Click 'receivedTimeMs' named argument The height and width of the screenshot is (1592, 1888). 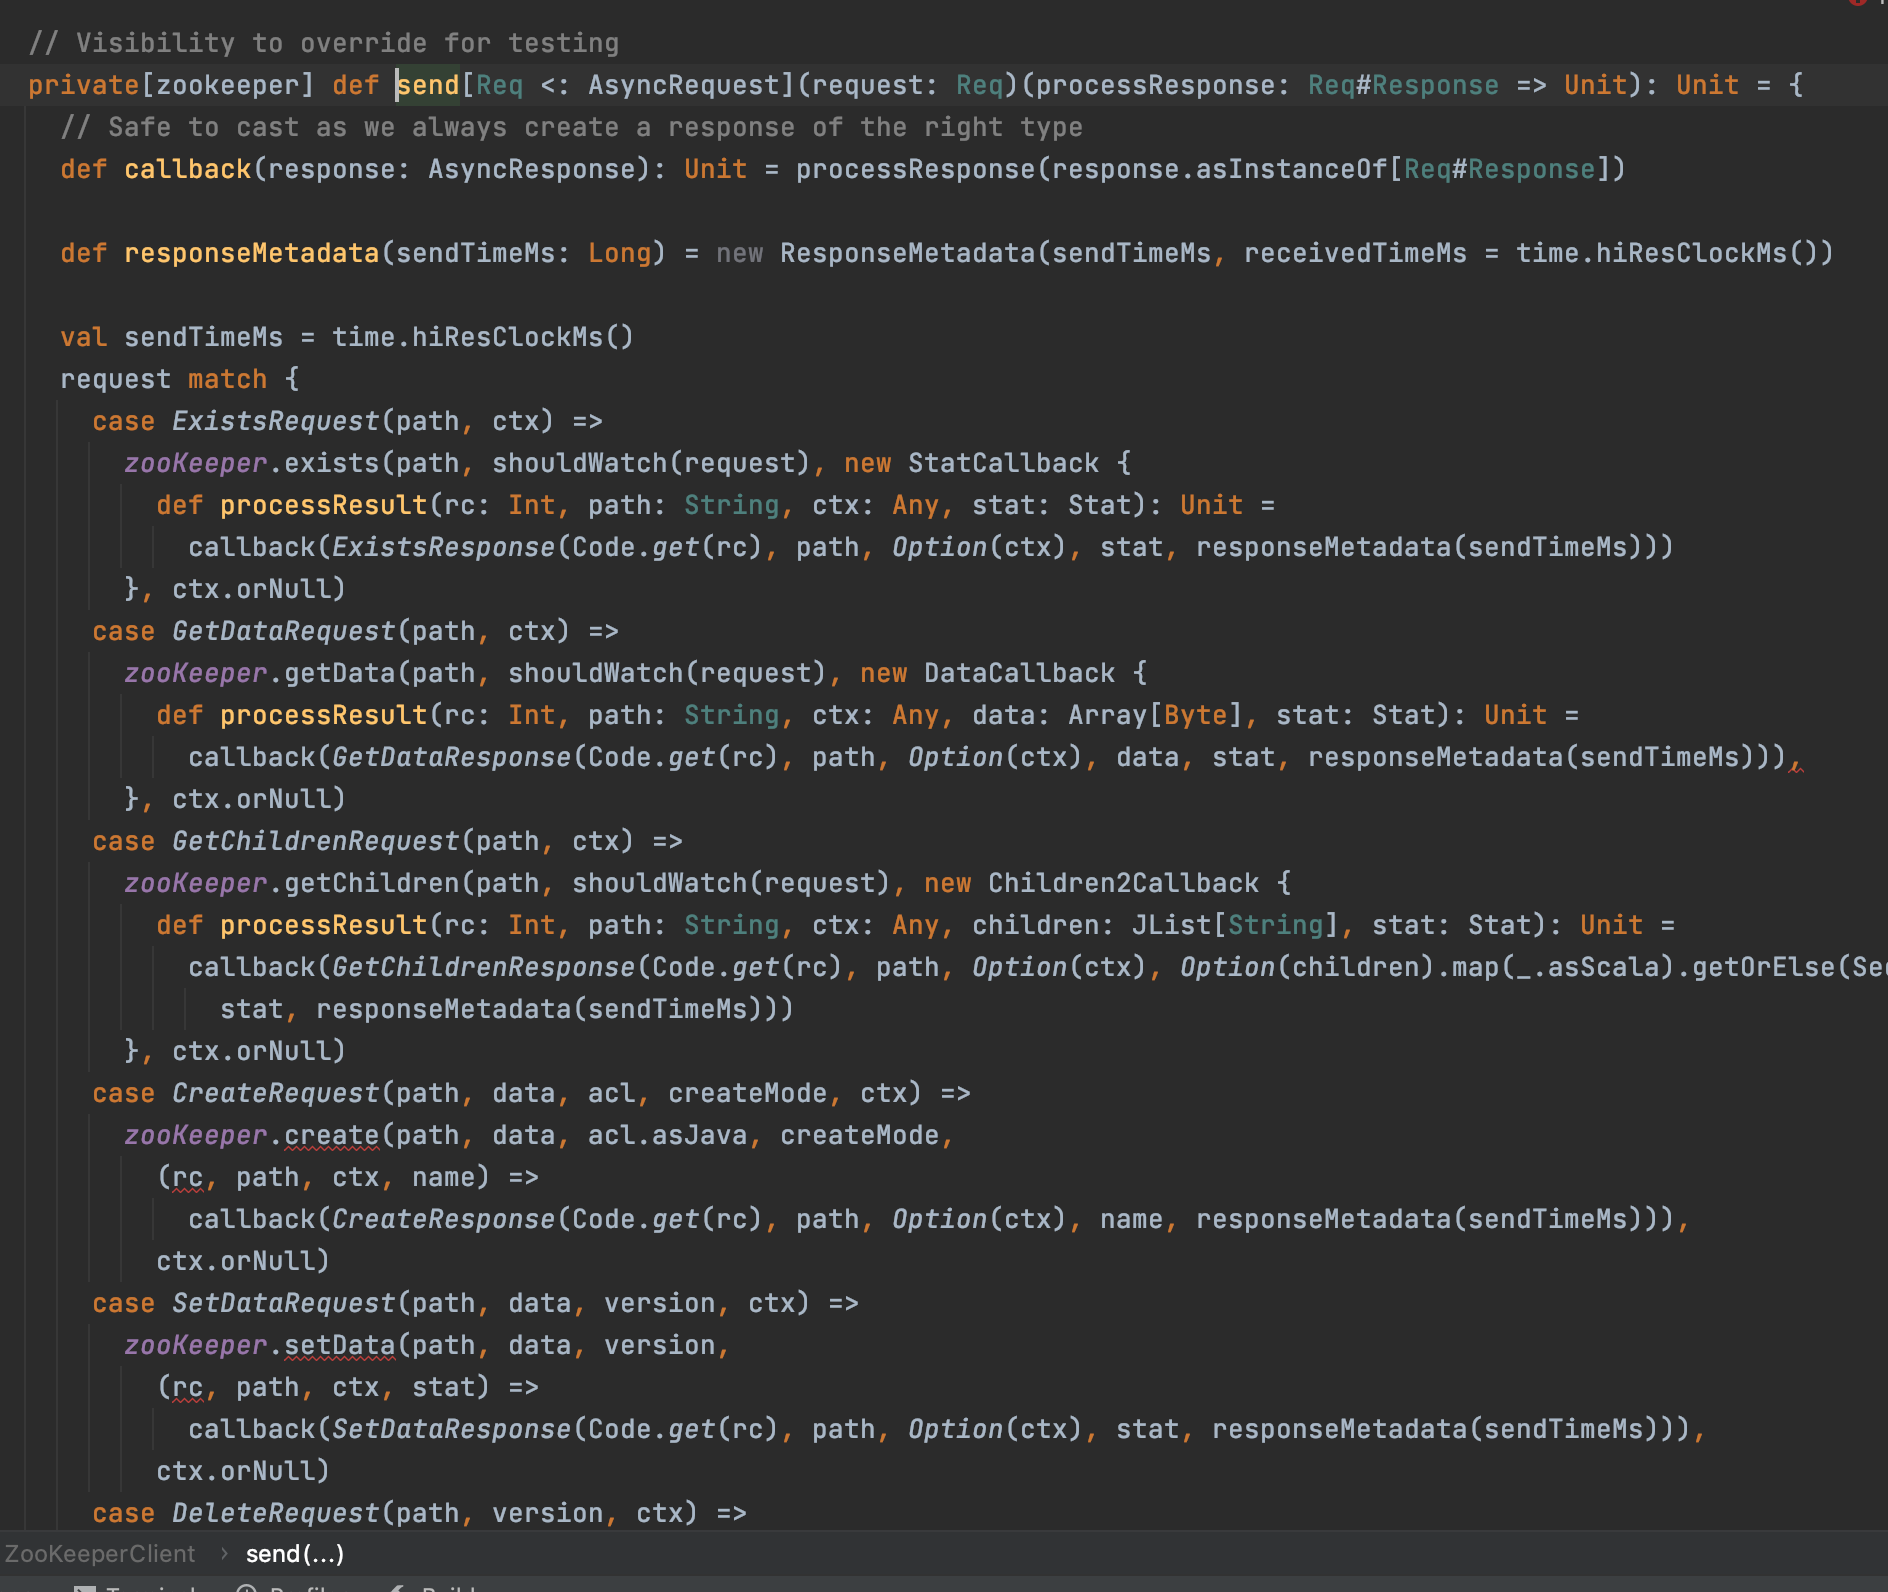coord(1356,253)
